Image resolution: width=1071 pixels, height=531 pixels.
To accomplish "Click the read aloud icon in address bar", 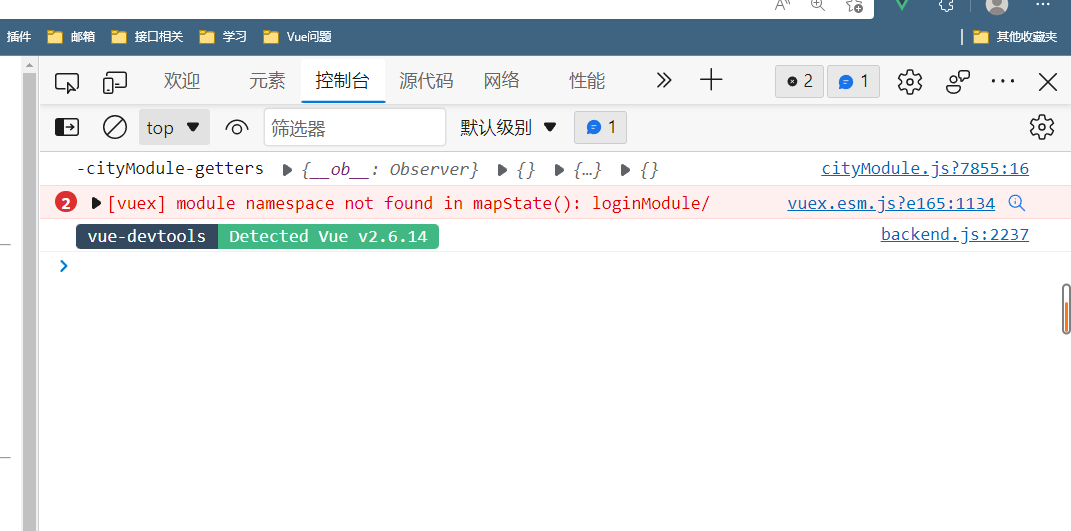I will [x=782, y=5].
